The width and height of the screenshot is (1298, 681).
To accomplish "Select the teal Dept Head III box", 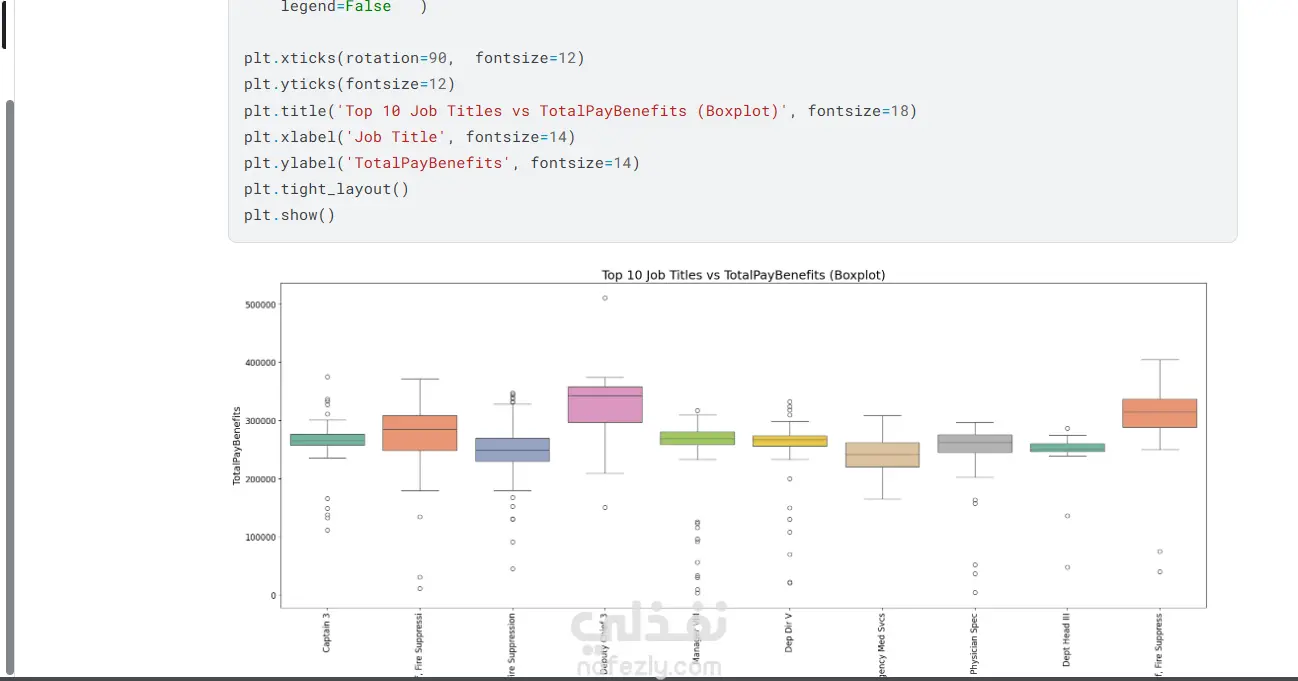I will point(1067,448).
